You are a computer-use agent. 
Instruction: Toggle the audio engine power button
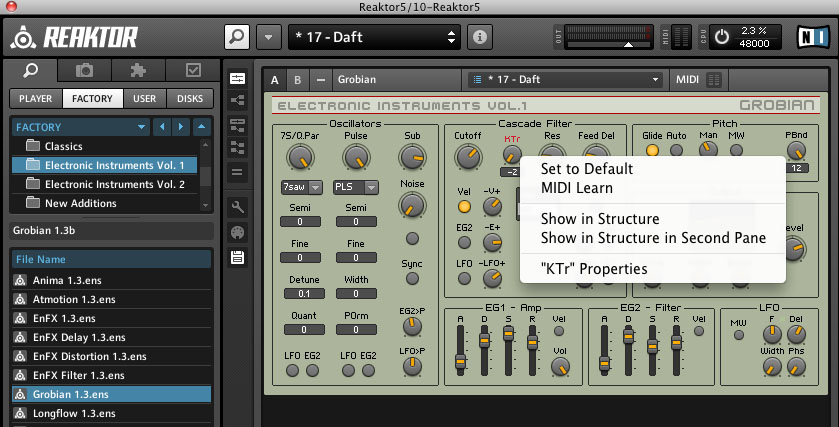click(x=722, y=37)
